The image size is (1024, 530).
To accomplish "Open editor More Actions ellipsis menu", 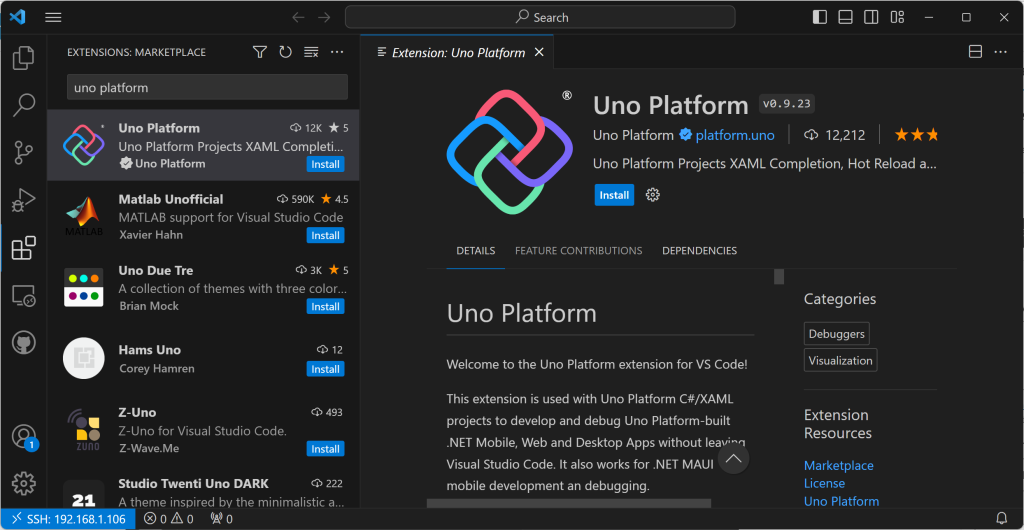I will point(1002,52).
